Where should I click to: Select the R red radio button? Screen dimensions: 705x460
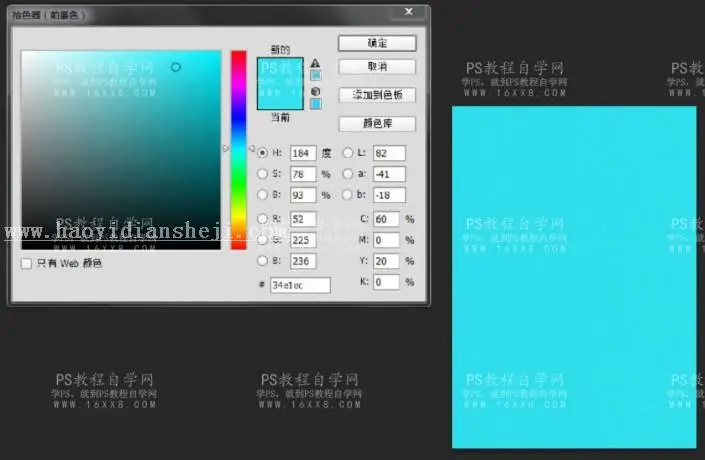262,219
